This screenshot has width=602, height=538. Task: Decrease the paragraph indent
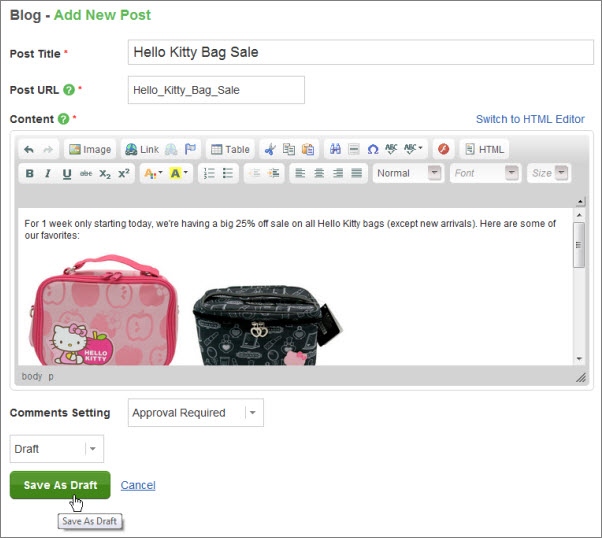pos(254,174)
